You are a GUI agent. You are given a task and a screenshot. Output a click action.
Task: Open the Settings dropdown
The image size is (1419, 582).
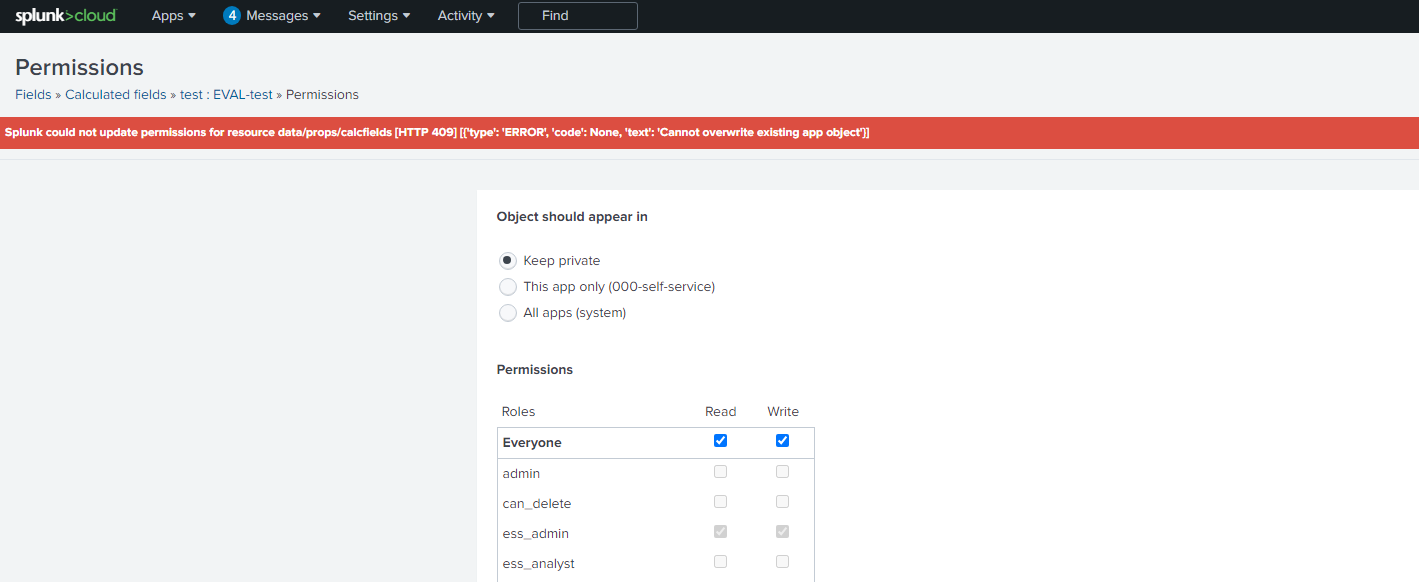379,16
